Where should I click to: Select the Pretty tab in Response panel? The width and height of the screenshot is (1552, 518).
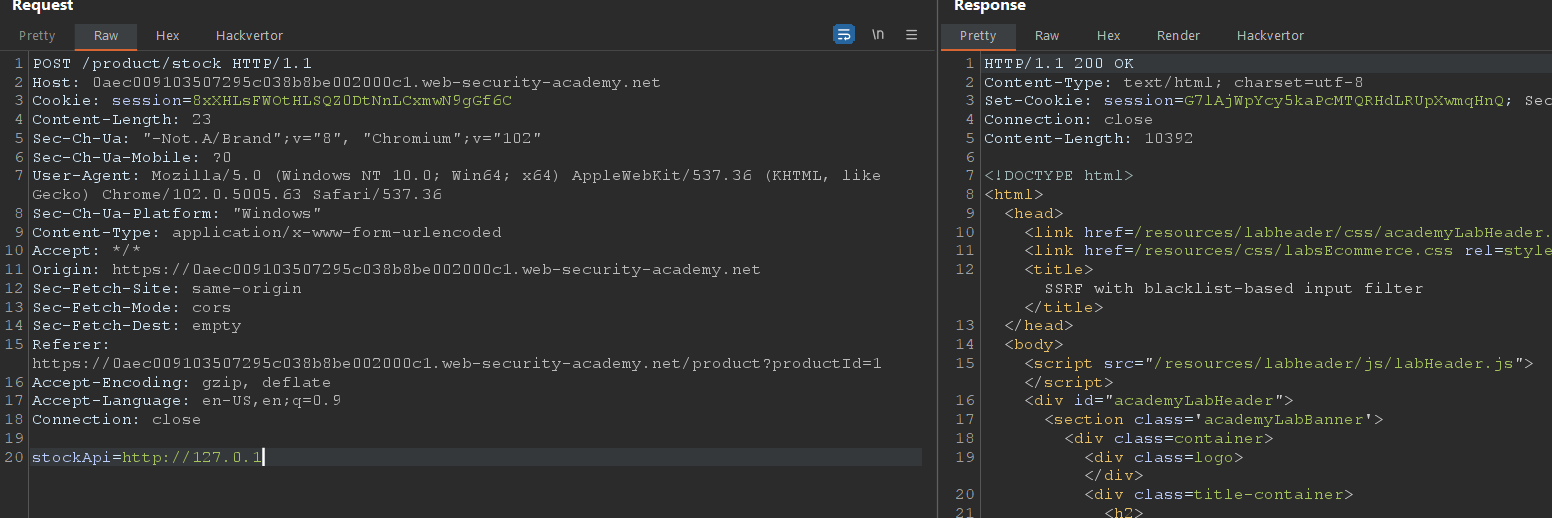point(978,36)
